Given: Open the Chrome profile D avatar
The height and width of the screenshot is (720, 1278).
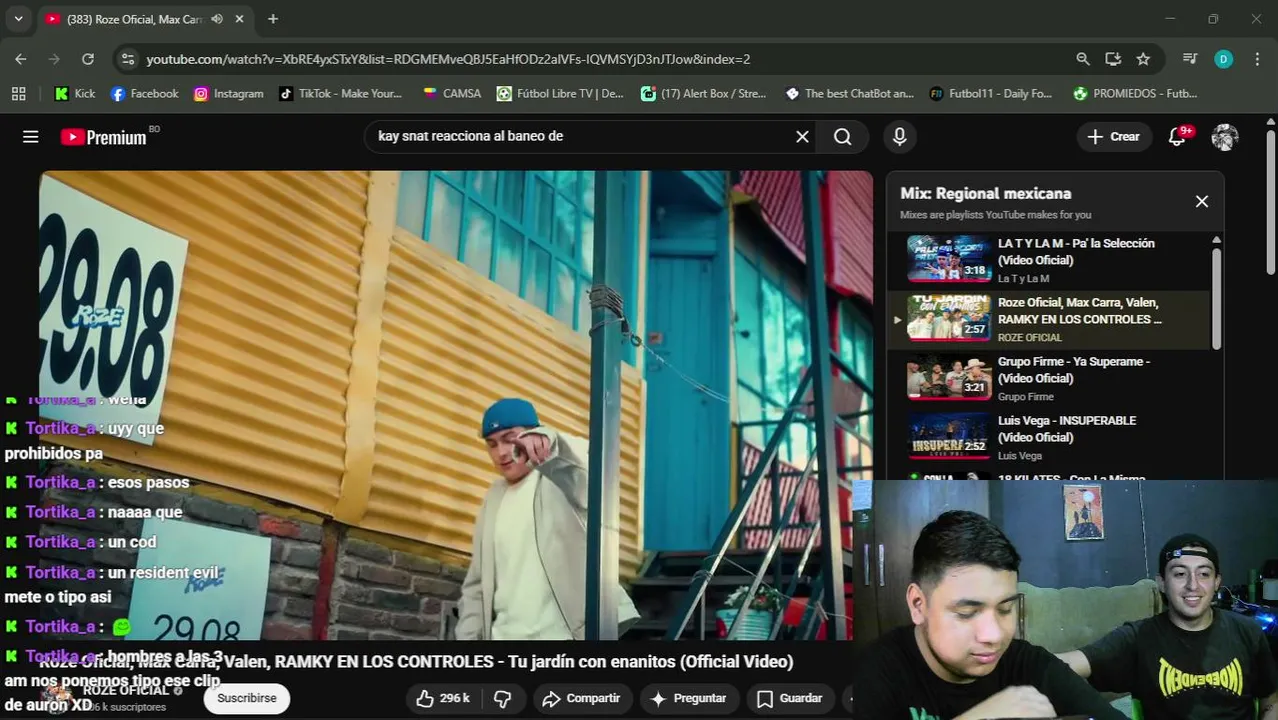Looking at the screenshot, I should point(1223,59).
